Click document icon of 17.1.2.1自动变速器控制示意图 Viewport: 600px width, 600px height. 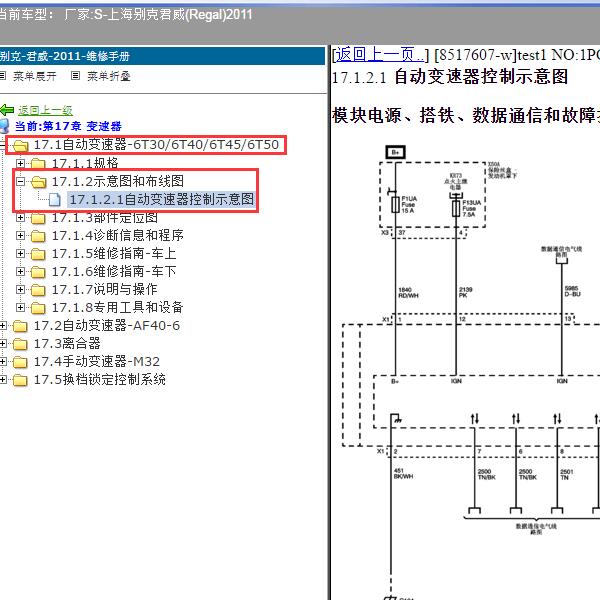55,199
